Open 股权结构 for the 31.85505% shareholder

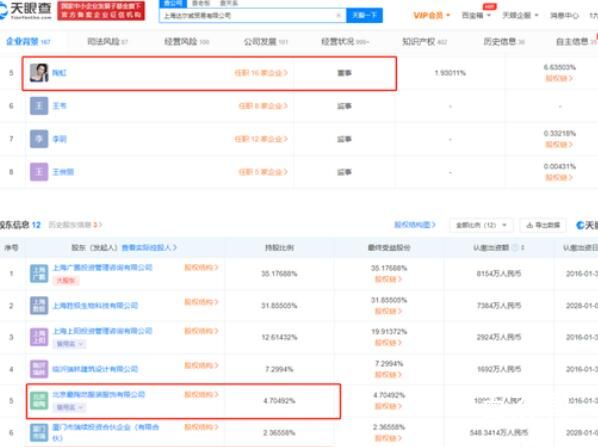pos(201,302)
